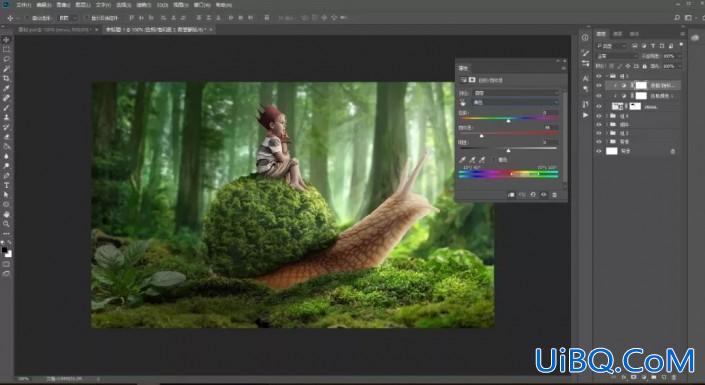Image resolution: width=705 pixels, height=385 pixels.
Task: Select the Eyedropper tool in the left toolbar
Action: [x=6, y=88]
